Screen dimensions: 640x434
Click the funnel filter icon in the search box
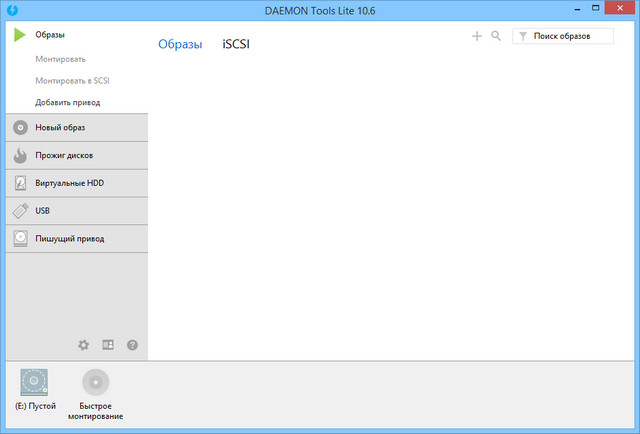coord(523,36)
